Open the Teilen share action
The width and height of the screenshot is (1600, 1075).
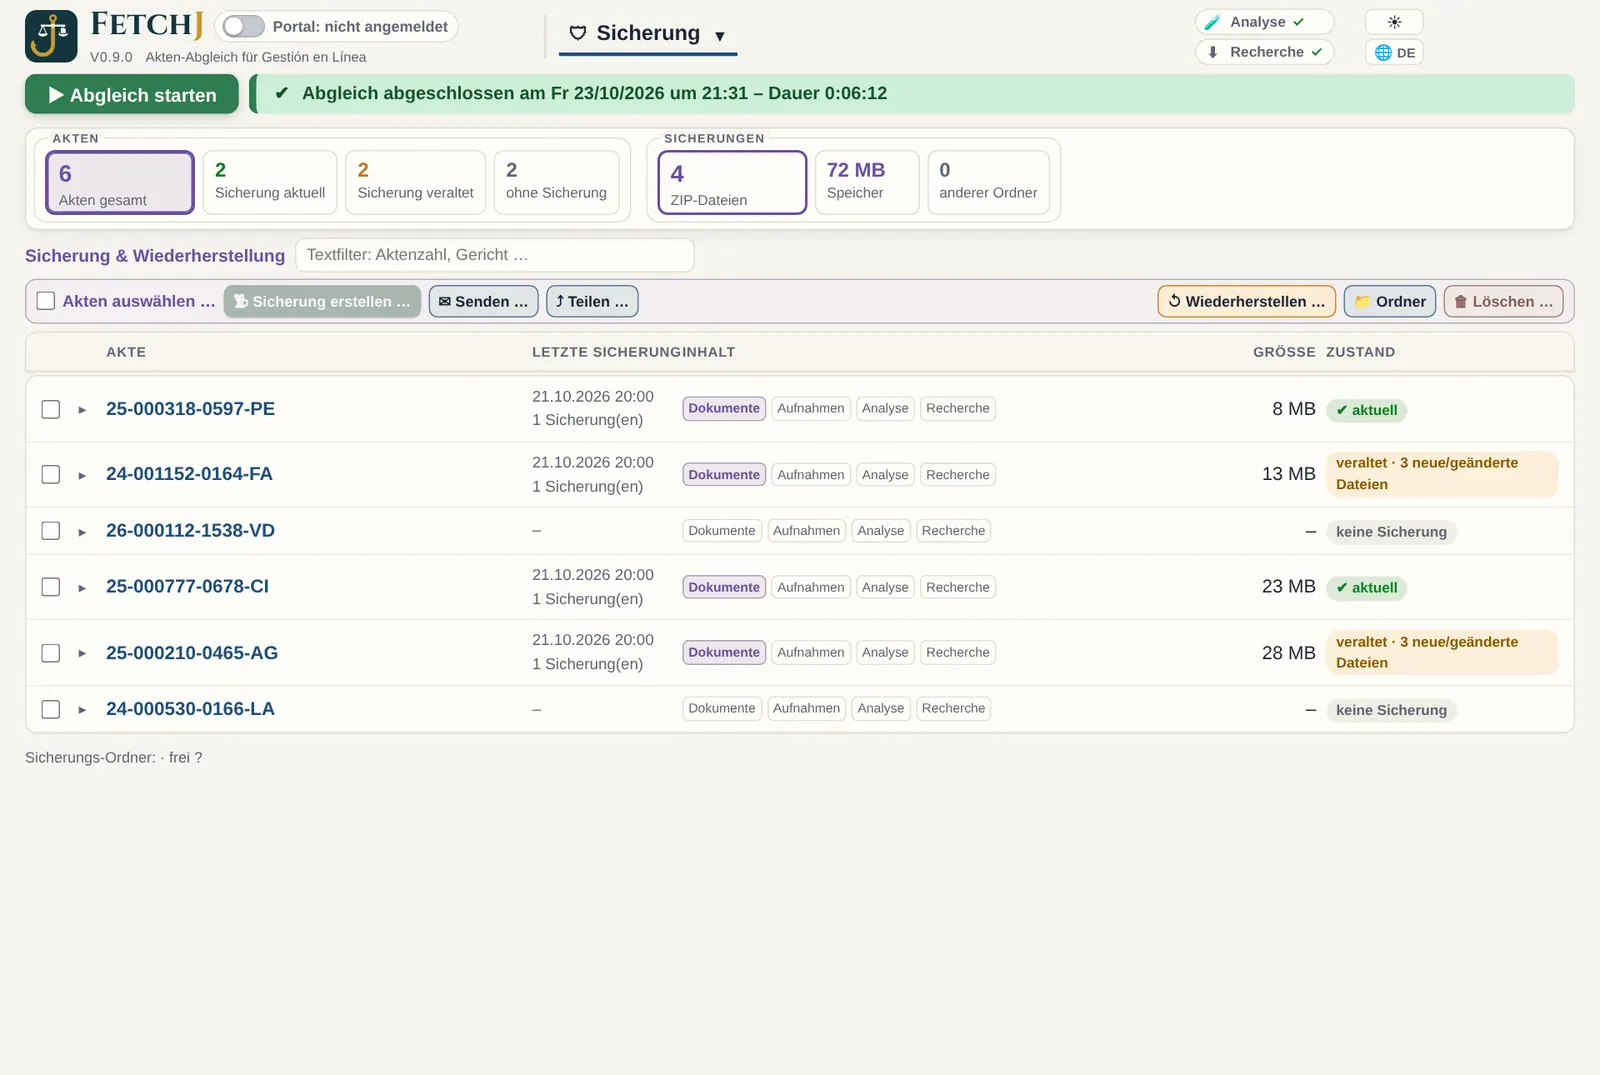[592, 301]
